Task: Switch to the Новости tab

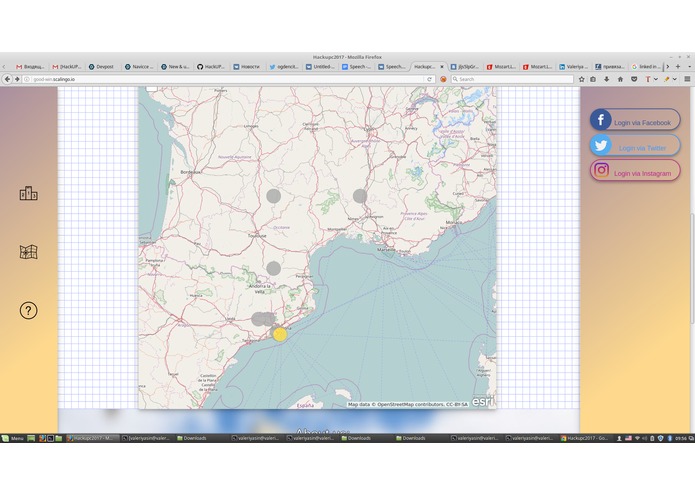Action: [248, 66]
